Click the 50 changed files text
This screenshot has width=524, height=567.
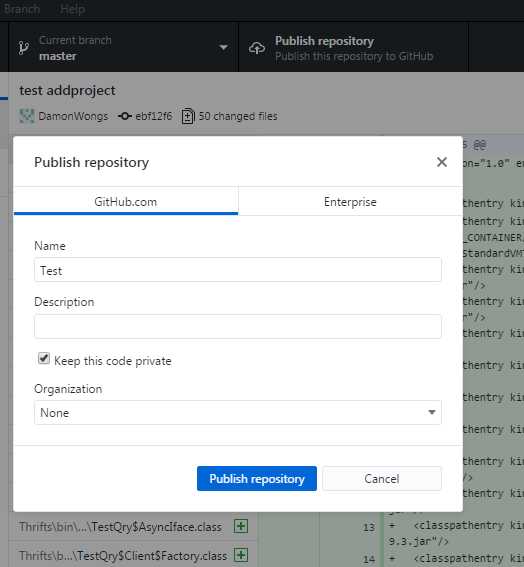(238, 116)
